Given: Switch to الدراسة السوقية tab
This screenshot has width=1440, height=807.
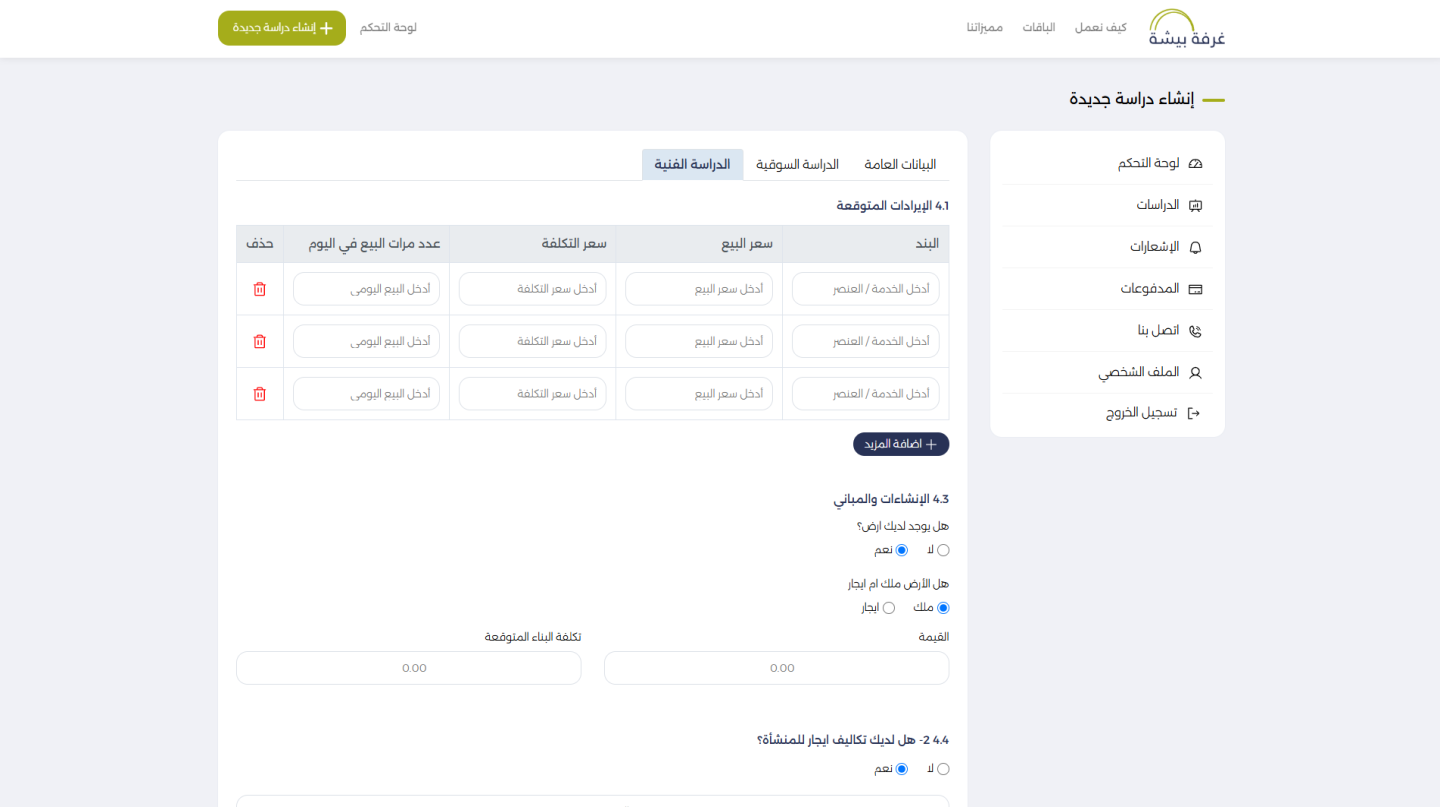Looking at the screenshot, I should click(x=797, y=165).
